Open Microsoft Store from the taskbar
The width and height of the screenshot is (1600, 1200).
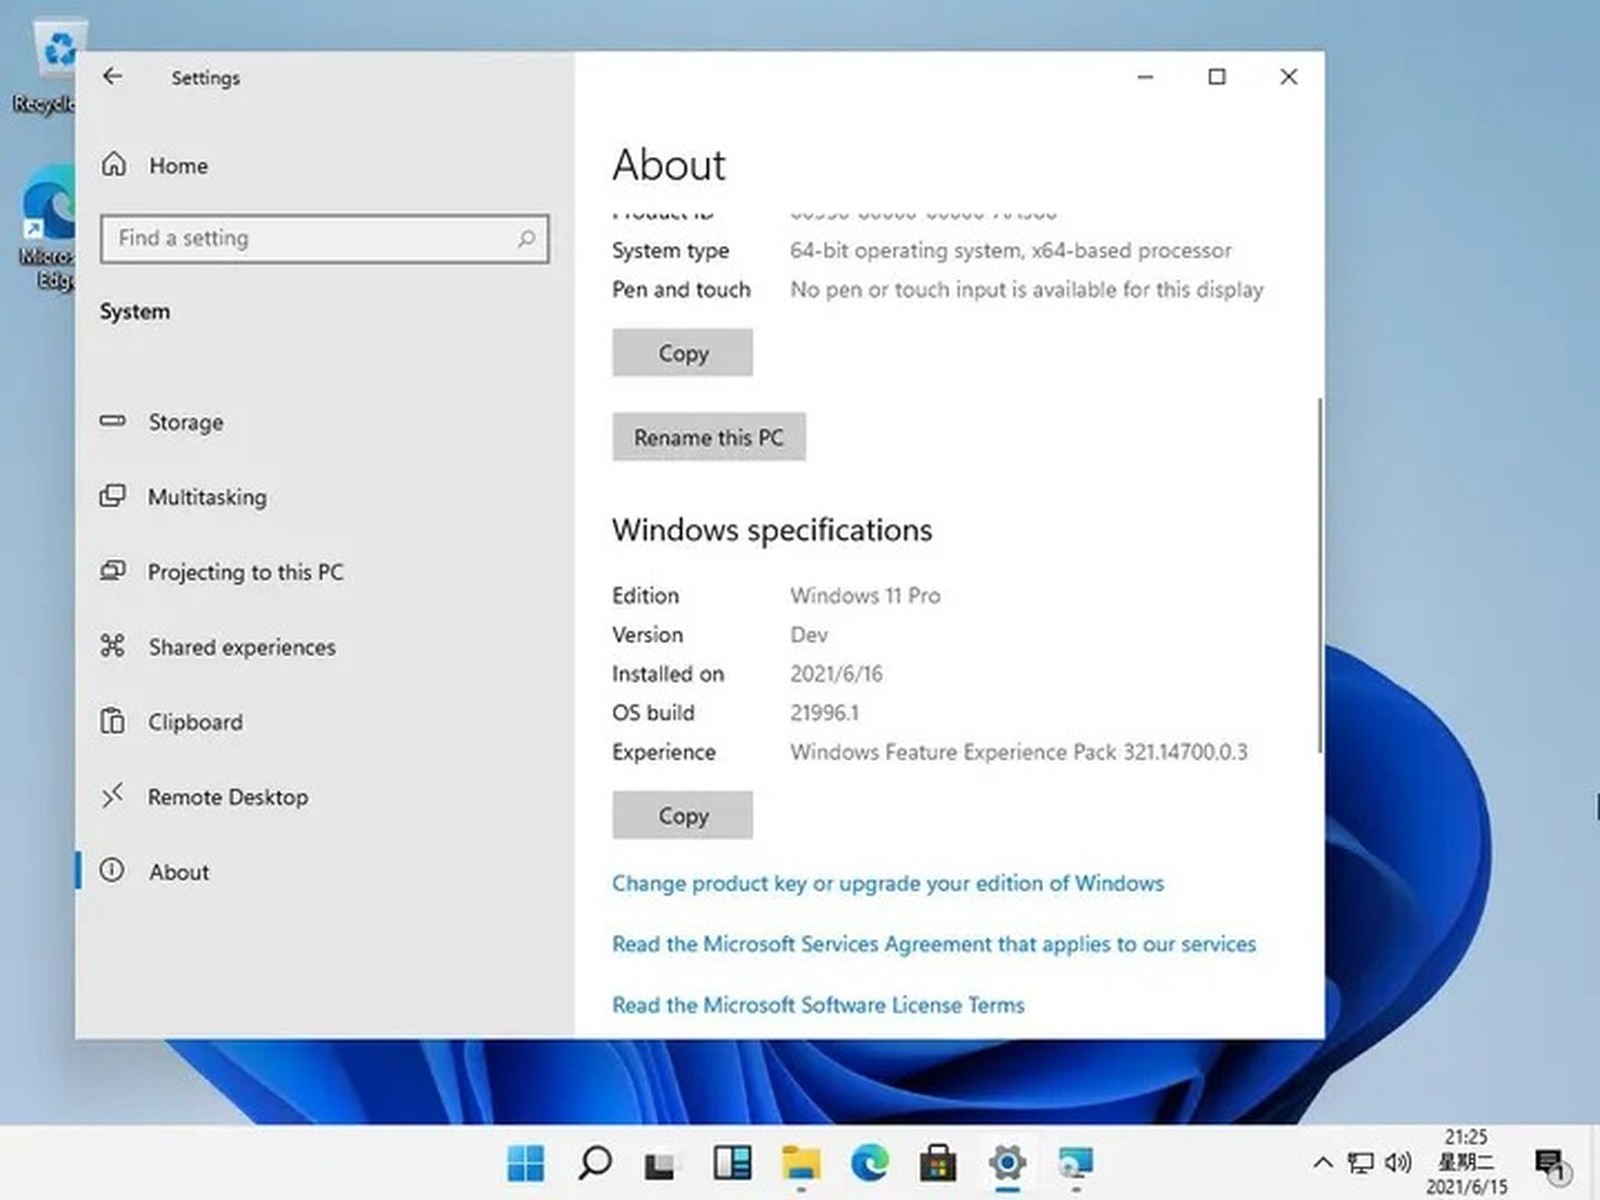pos(938,1163)
